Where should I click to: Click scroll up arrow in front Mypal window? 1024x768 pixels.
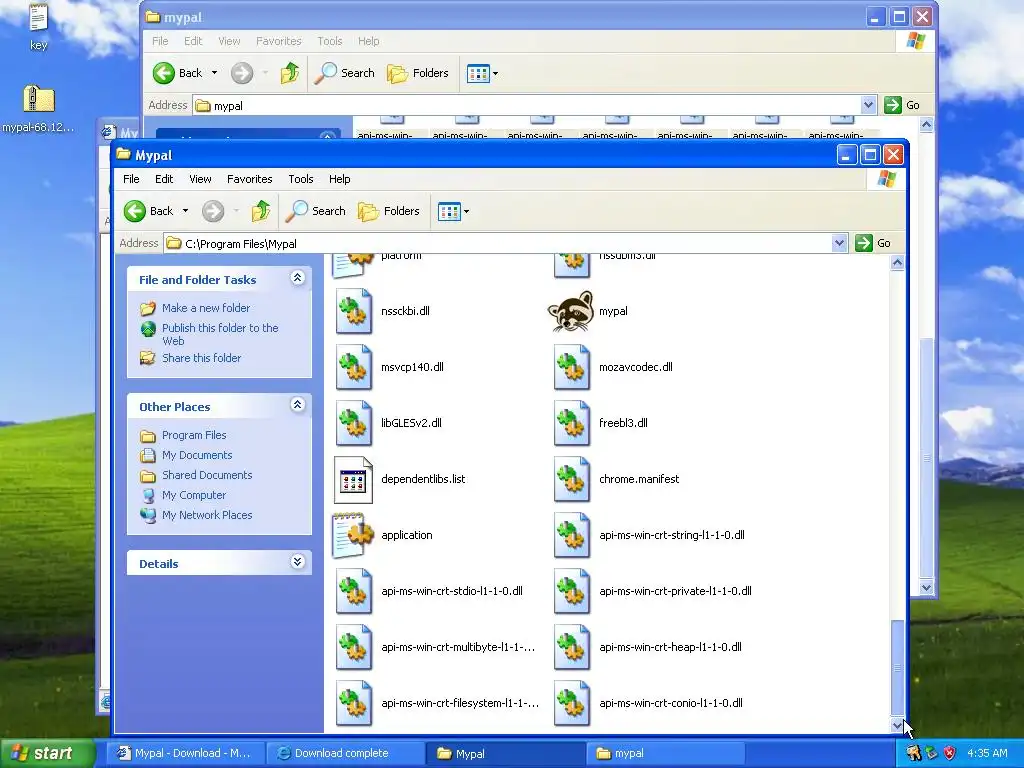point(897,263)
